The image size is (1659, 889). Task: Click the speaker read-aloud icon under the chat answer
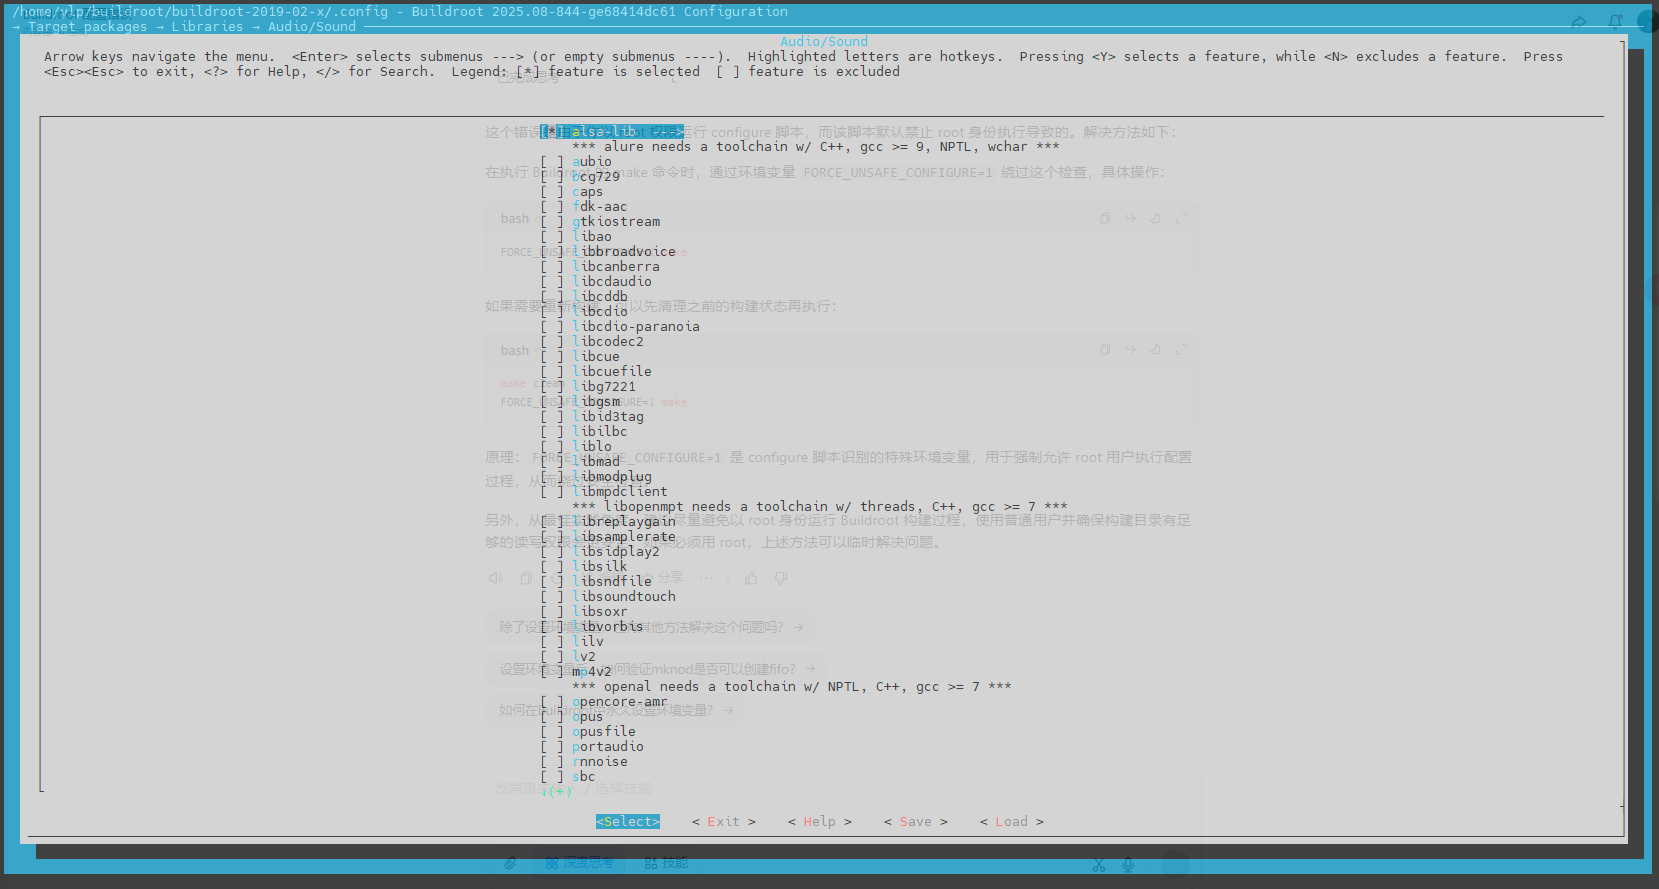[x=495, y=578]
